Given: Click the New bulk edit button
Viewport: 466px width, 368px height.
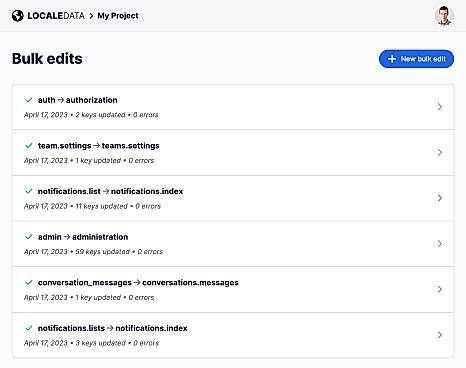Looking at the screenshot, I should pyautogui.click(x=416, y=59).
